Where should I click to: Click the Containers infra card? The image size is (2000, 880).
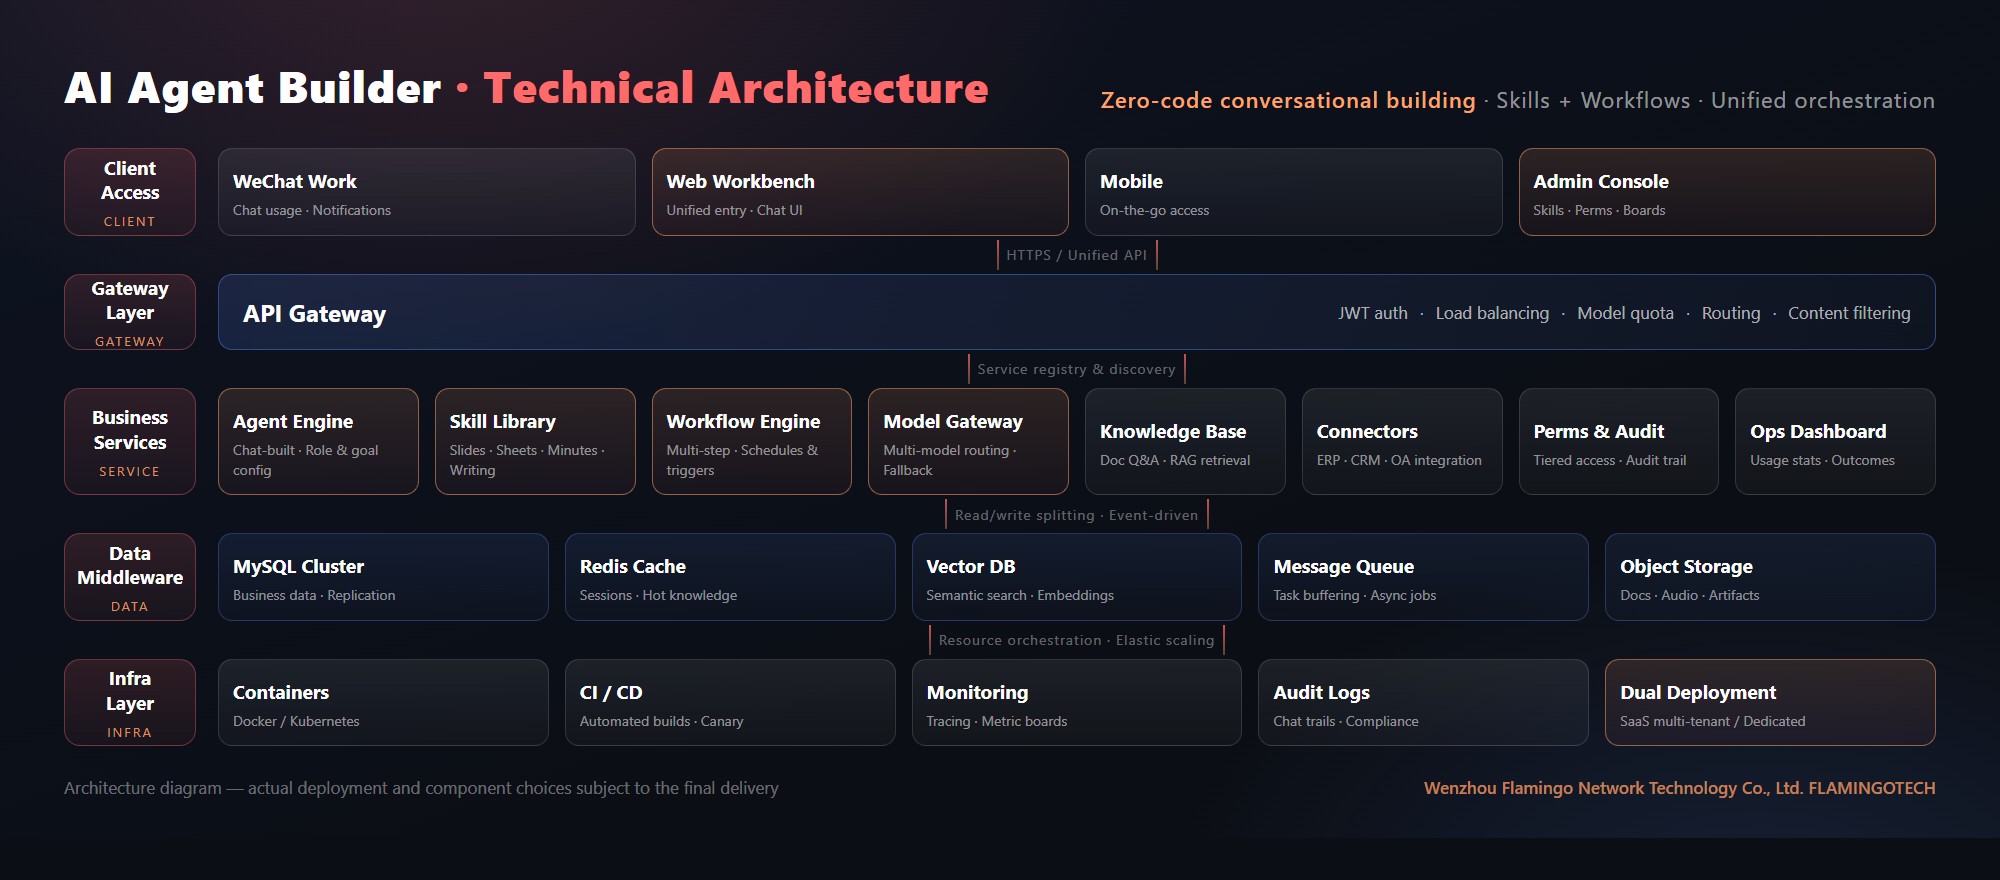click(x=383, y=702)
